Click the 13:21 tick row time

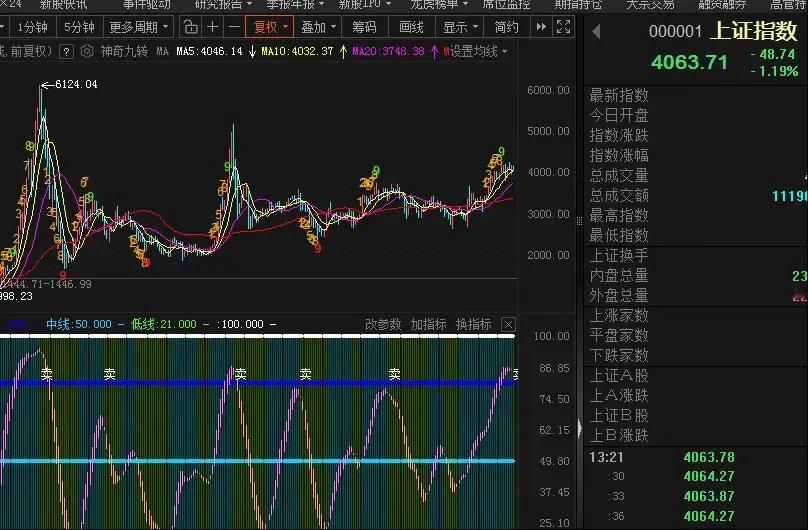pyautogui.click(x=607, y=457)
